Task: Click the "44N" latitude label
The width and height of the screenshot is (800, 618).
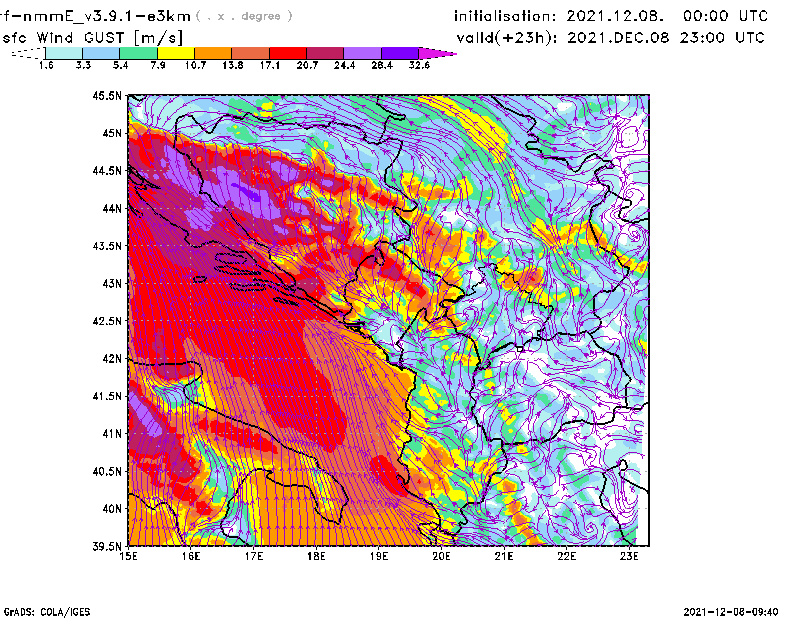Action: pyautogui.click(x=112, y=208)
